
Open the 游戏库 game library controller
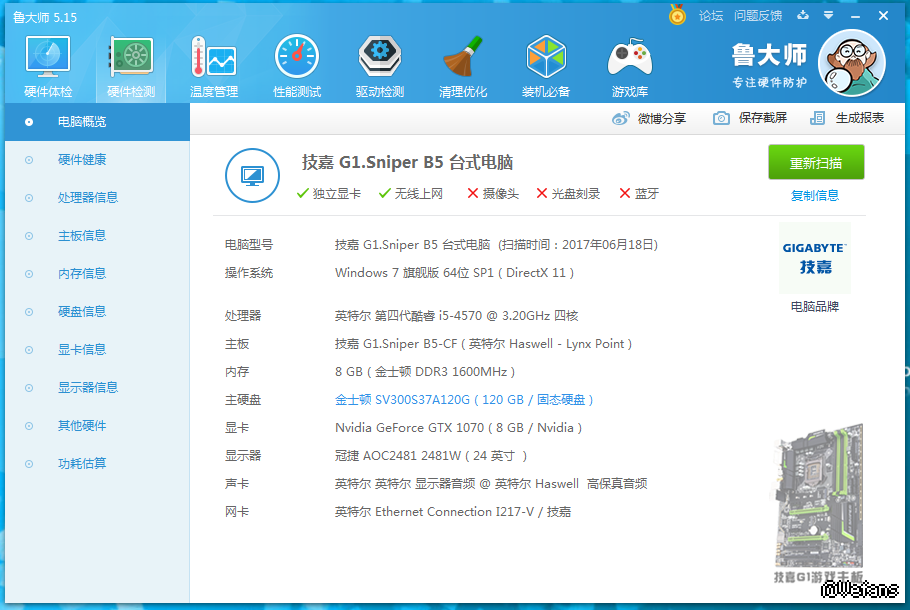coord(629,66)
